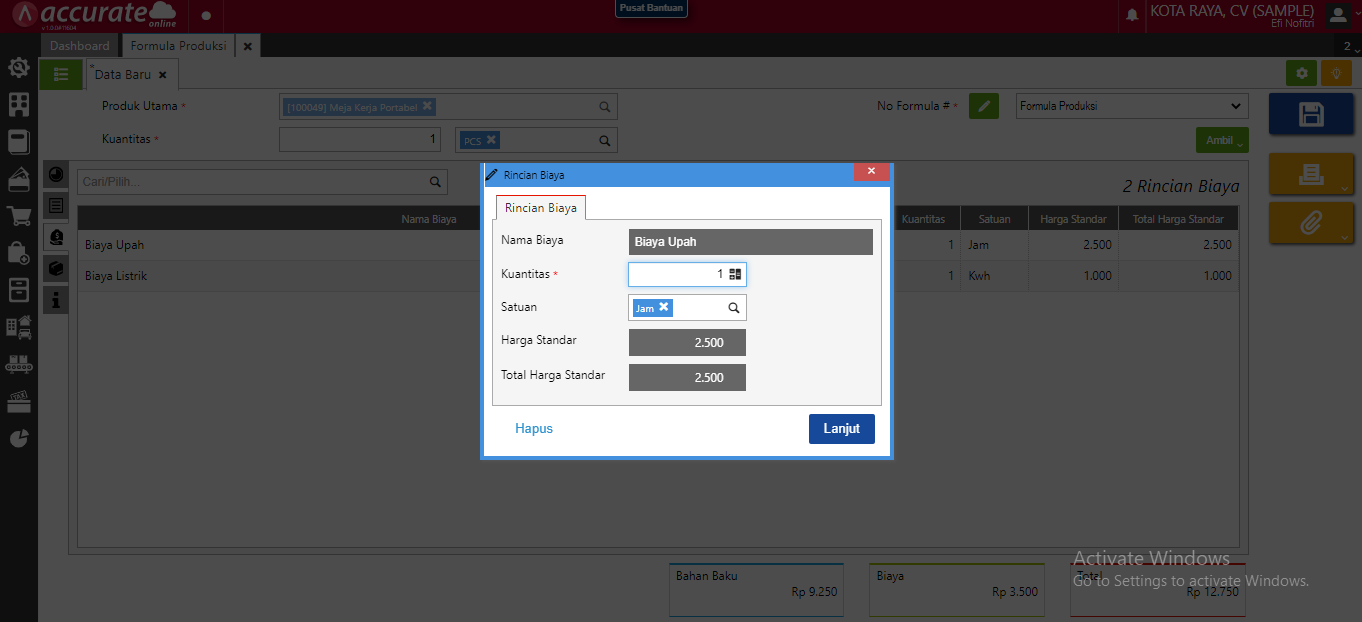Viewport: 1362px width, 622px height.
Task: Open the tax icon in the left sidebar
Action: tap(18, 401)
